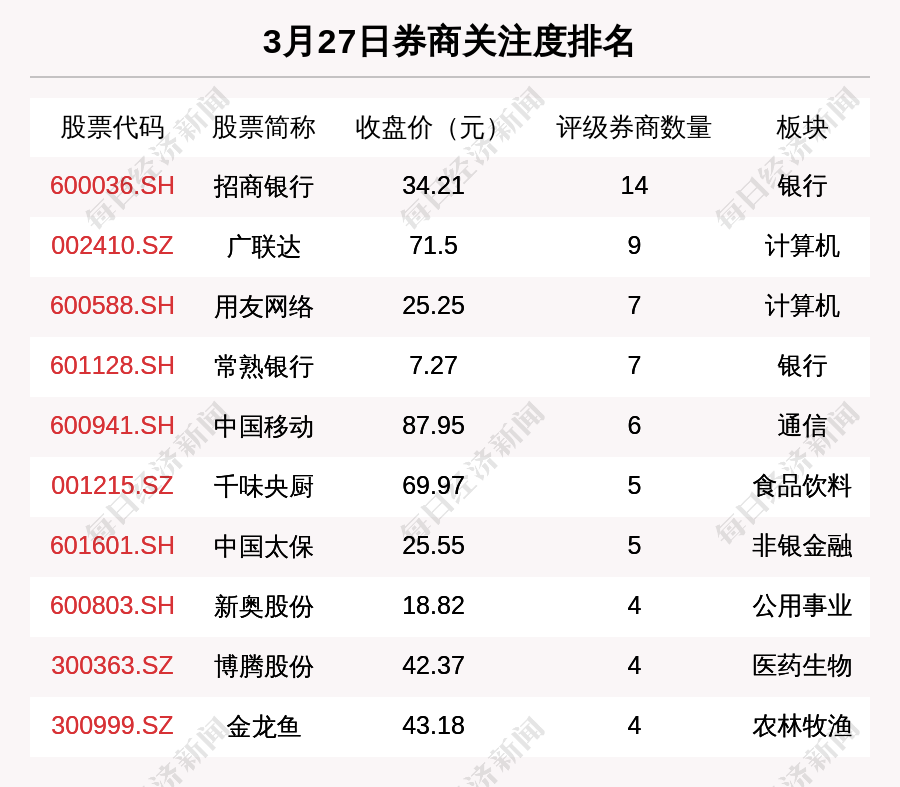
Task: Click closing price 69.97
Action: point(433,486)
